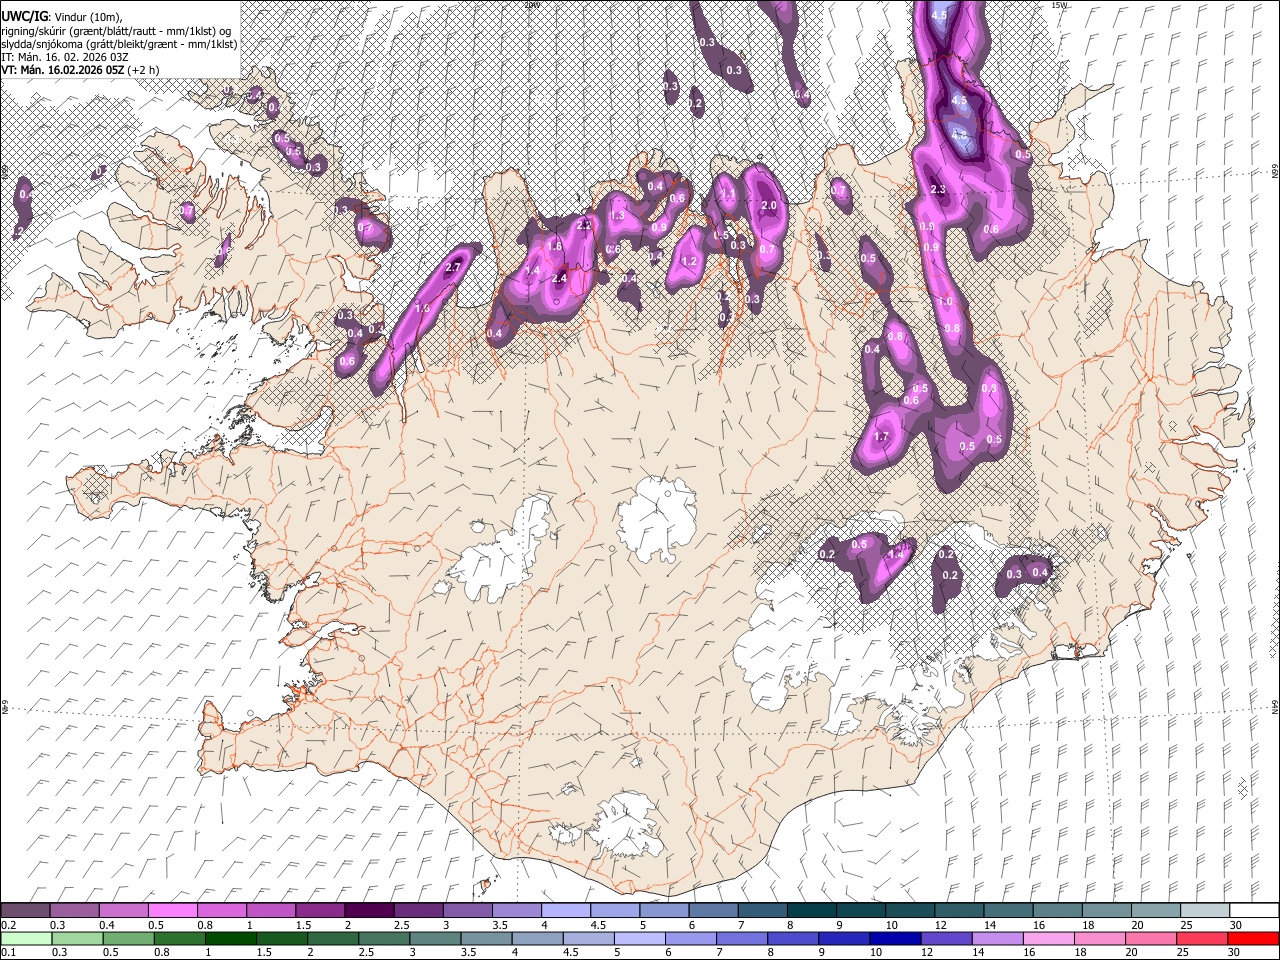Click the darkest purple snow swatch between 0.2 and 0.3
Image resolution: width=1280 pixels, height=960 pixels.
point(25,911)
